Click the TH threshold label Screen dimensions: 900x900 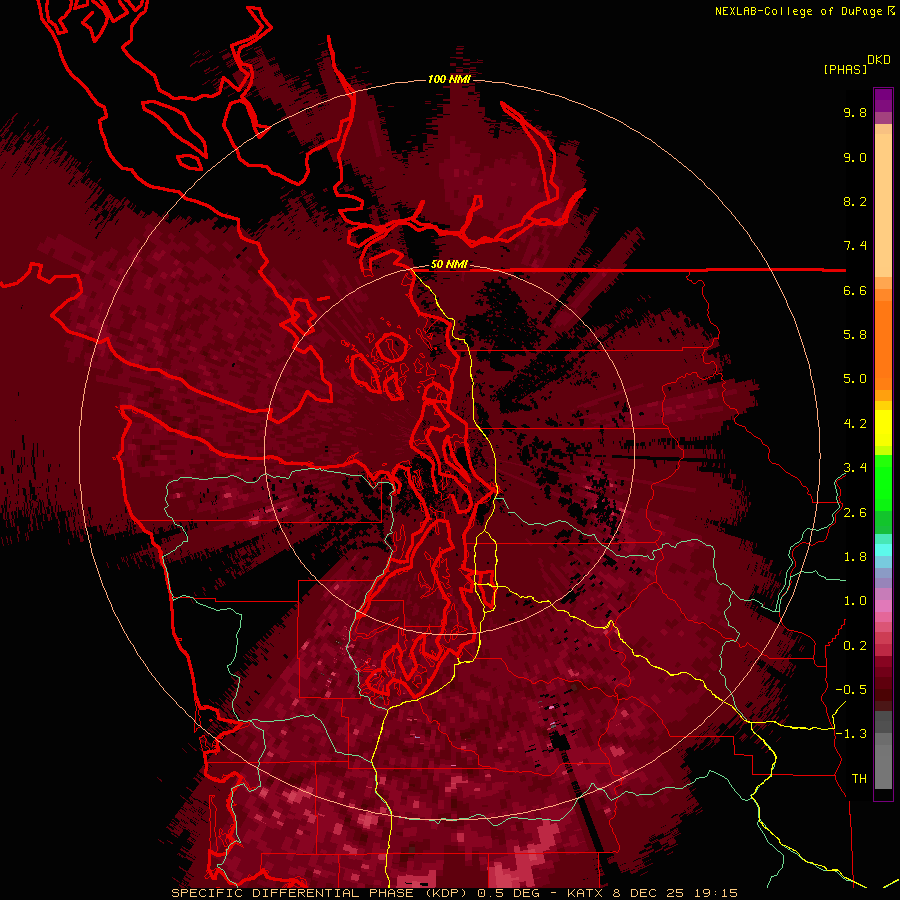point(859,779)
